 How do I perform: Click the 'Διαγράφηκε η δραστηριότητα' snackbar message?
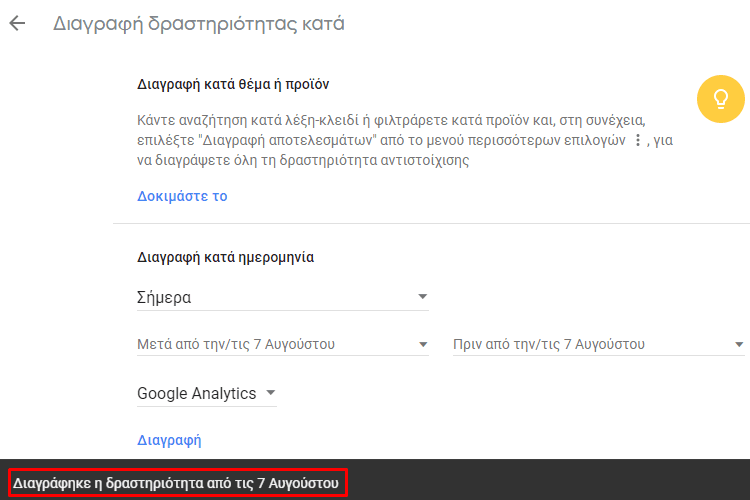coord(176,483)
